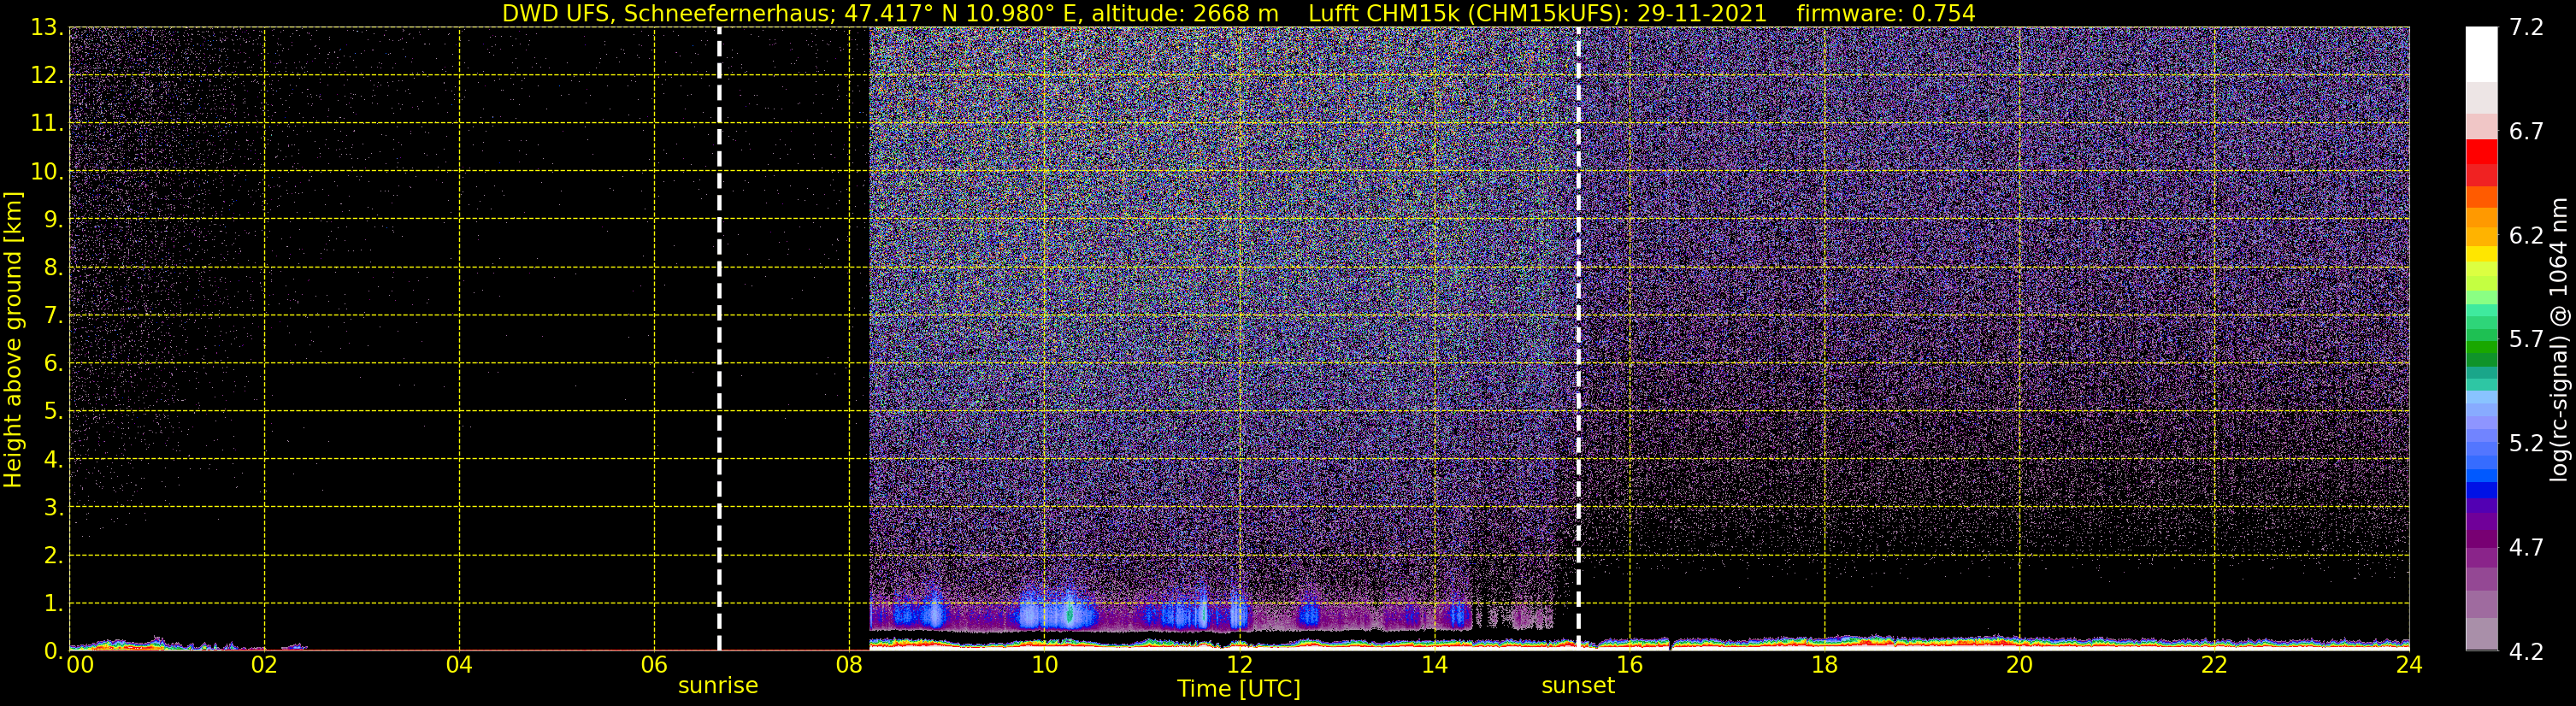The image size is (2576, 706).
Task: Click the 'log(rc-signal) @ 1064 nm' colorbar label
Action: tap(2559, 339)
